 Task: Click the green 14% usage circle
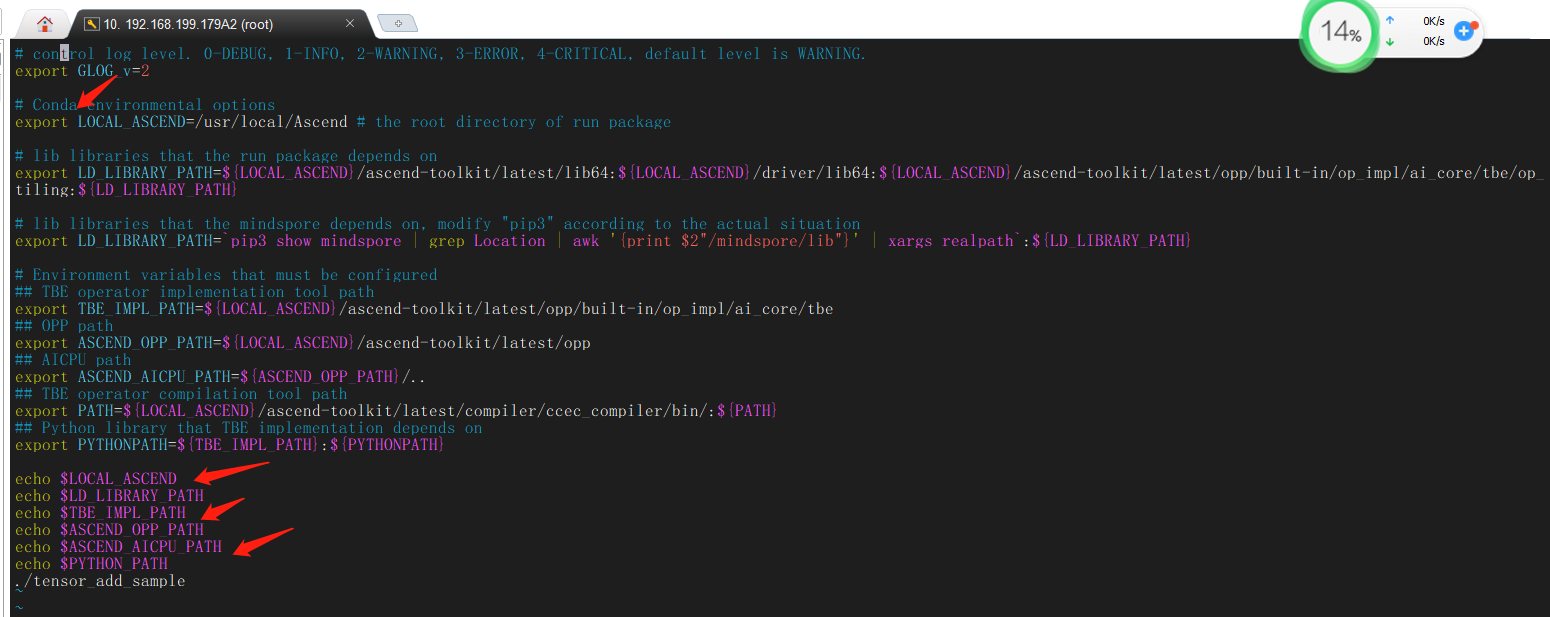[x=1340, y=32]
